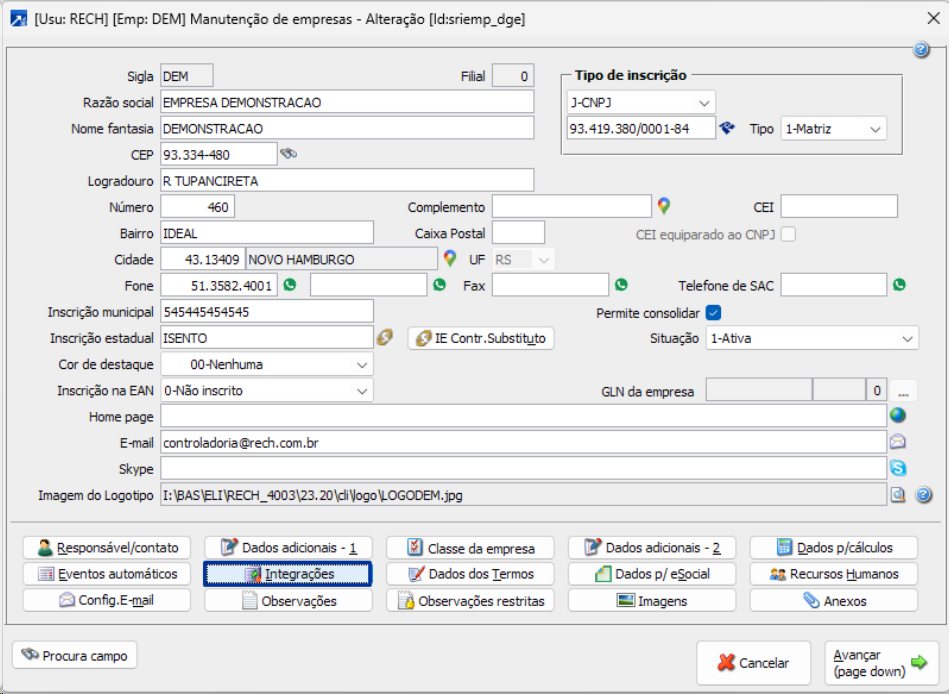Click the E-mail envelope icon
Image resolution: width=949 pixels, height=694 pixels.
pos(897,442)
